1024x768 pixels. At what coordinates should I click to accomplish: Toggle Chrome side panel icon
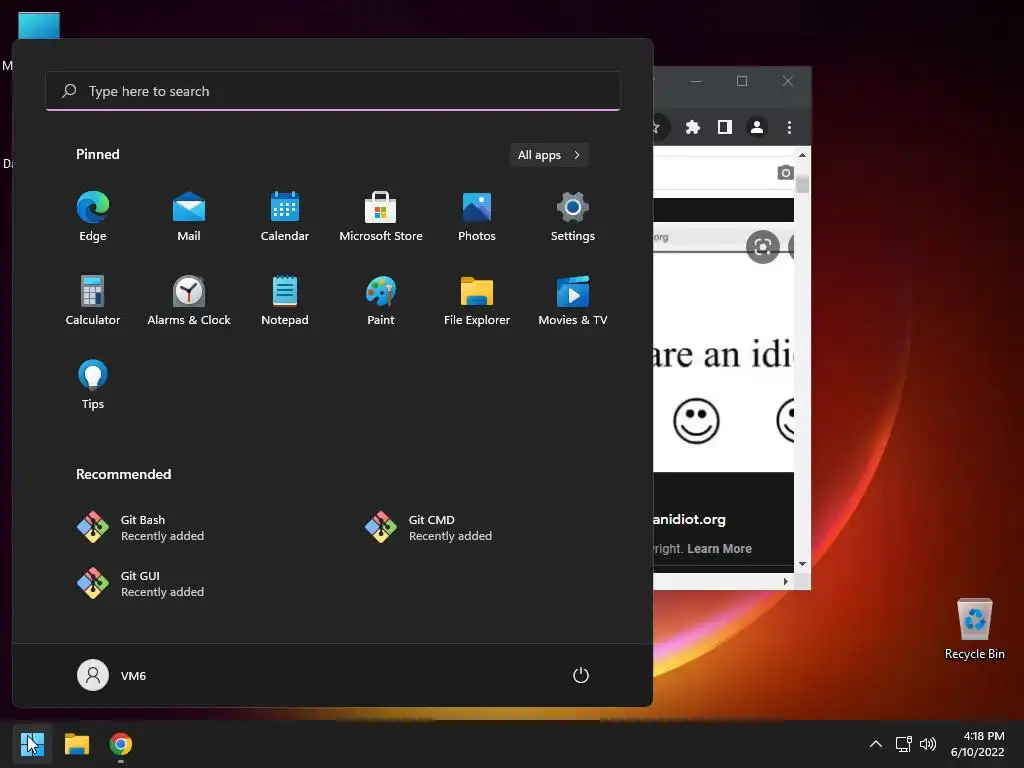(725, 127)
